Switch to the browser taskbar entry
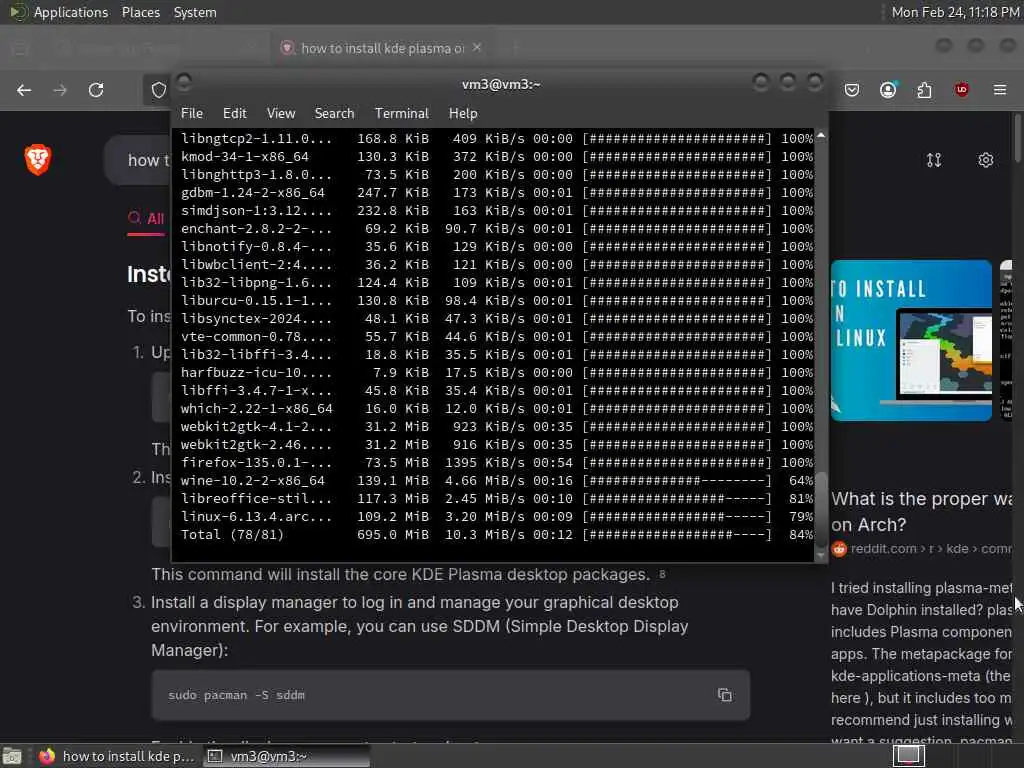Screen dimensions: 1024x768 pos(118,756)
